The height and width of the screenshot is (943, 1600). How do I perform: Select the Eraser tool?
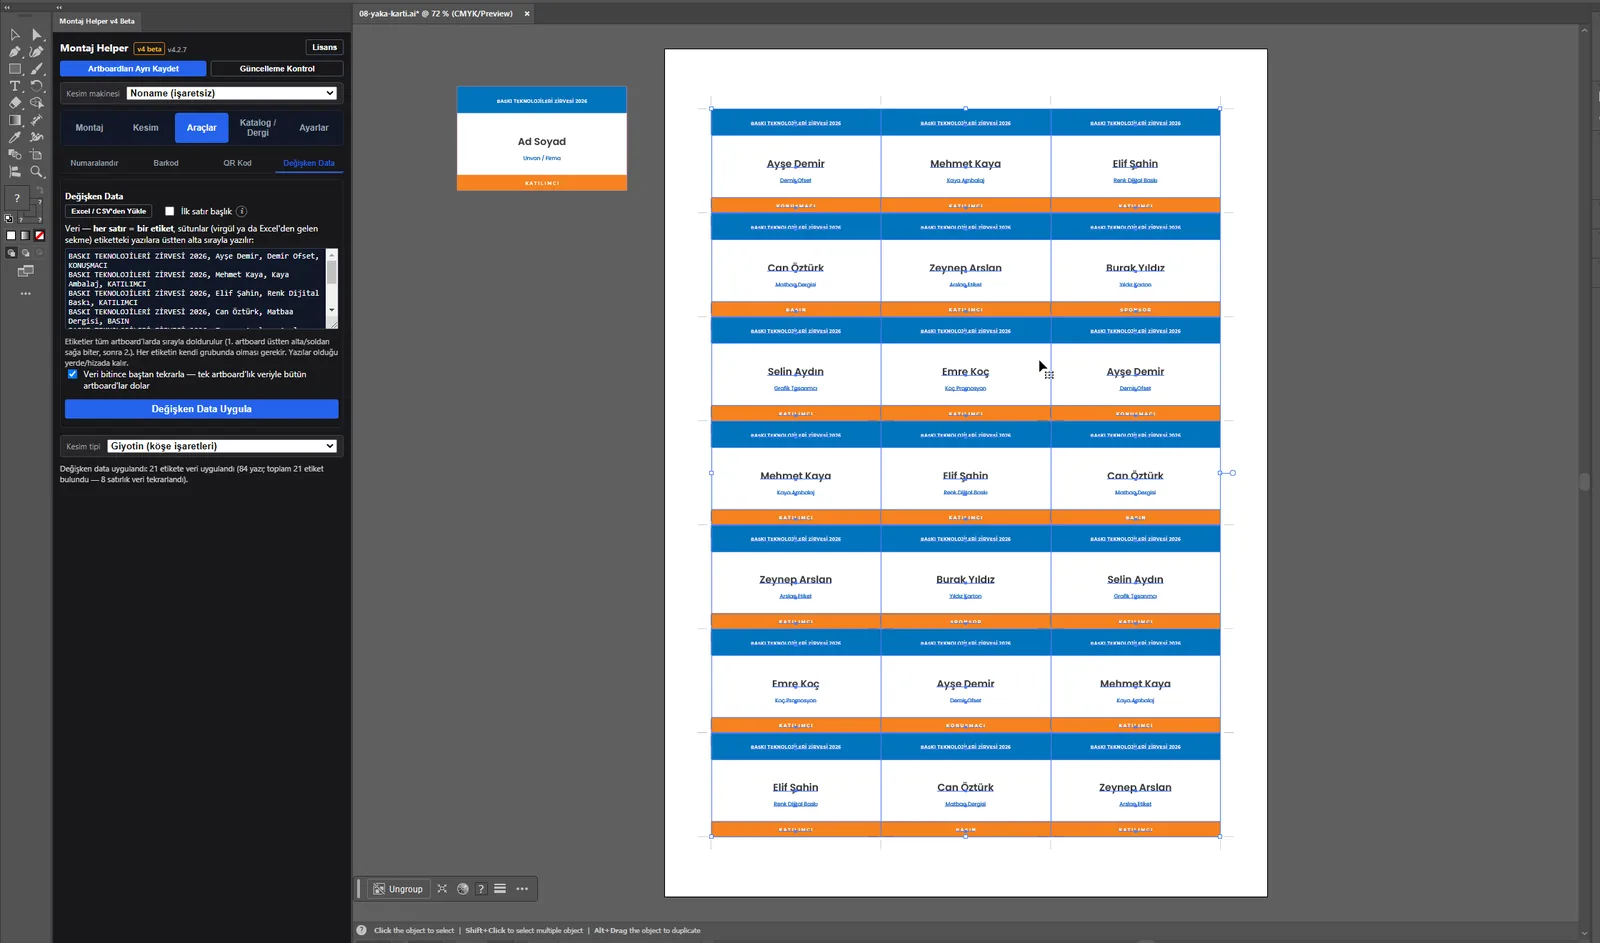pos(15,103)
